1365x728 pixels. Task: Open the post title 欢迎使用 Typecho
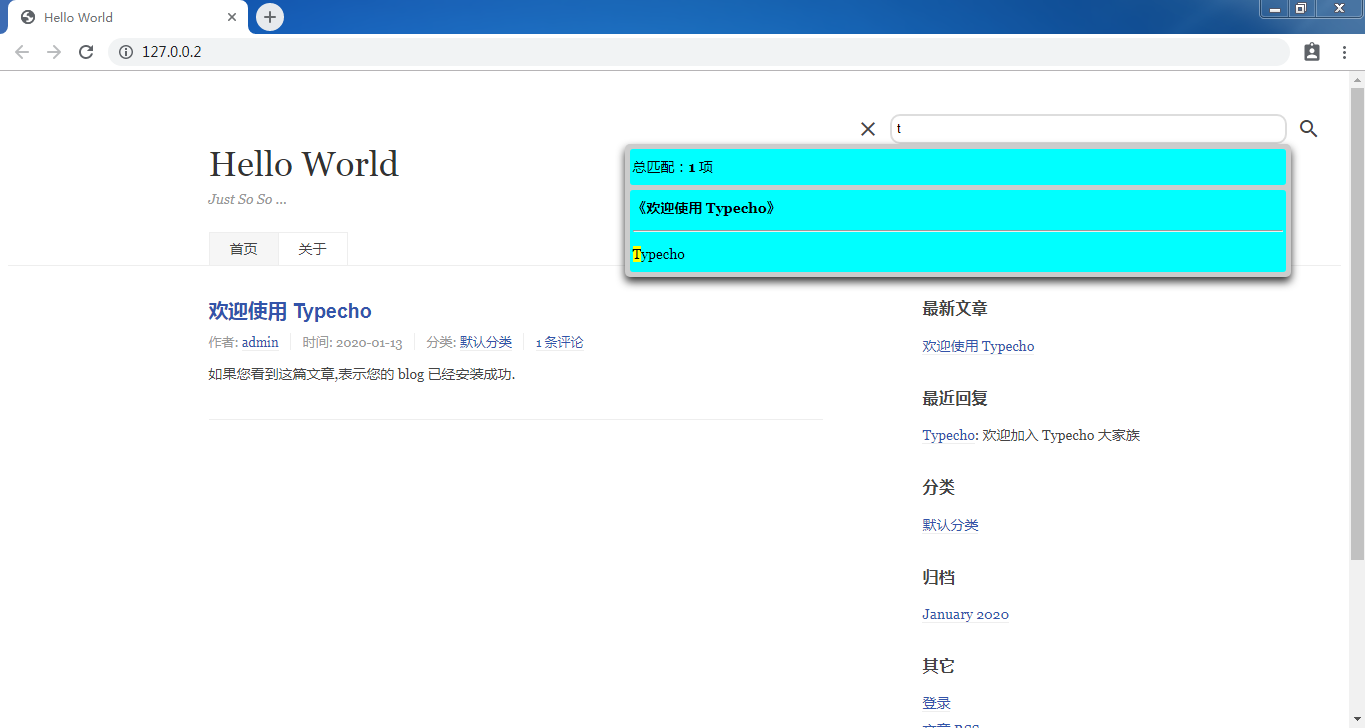290,311
